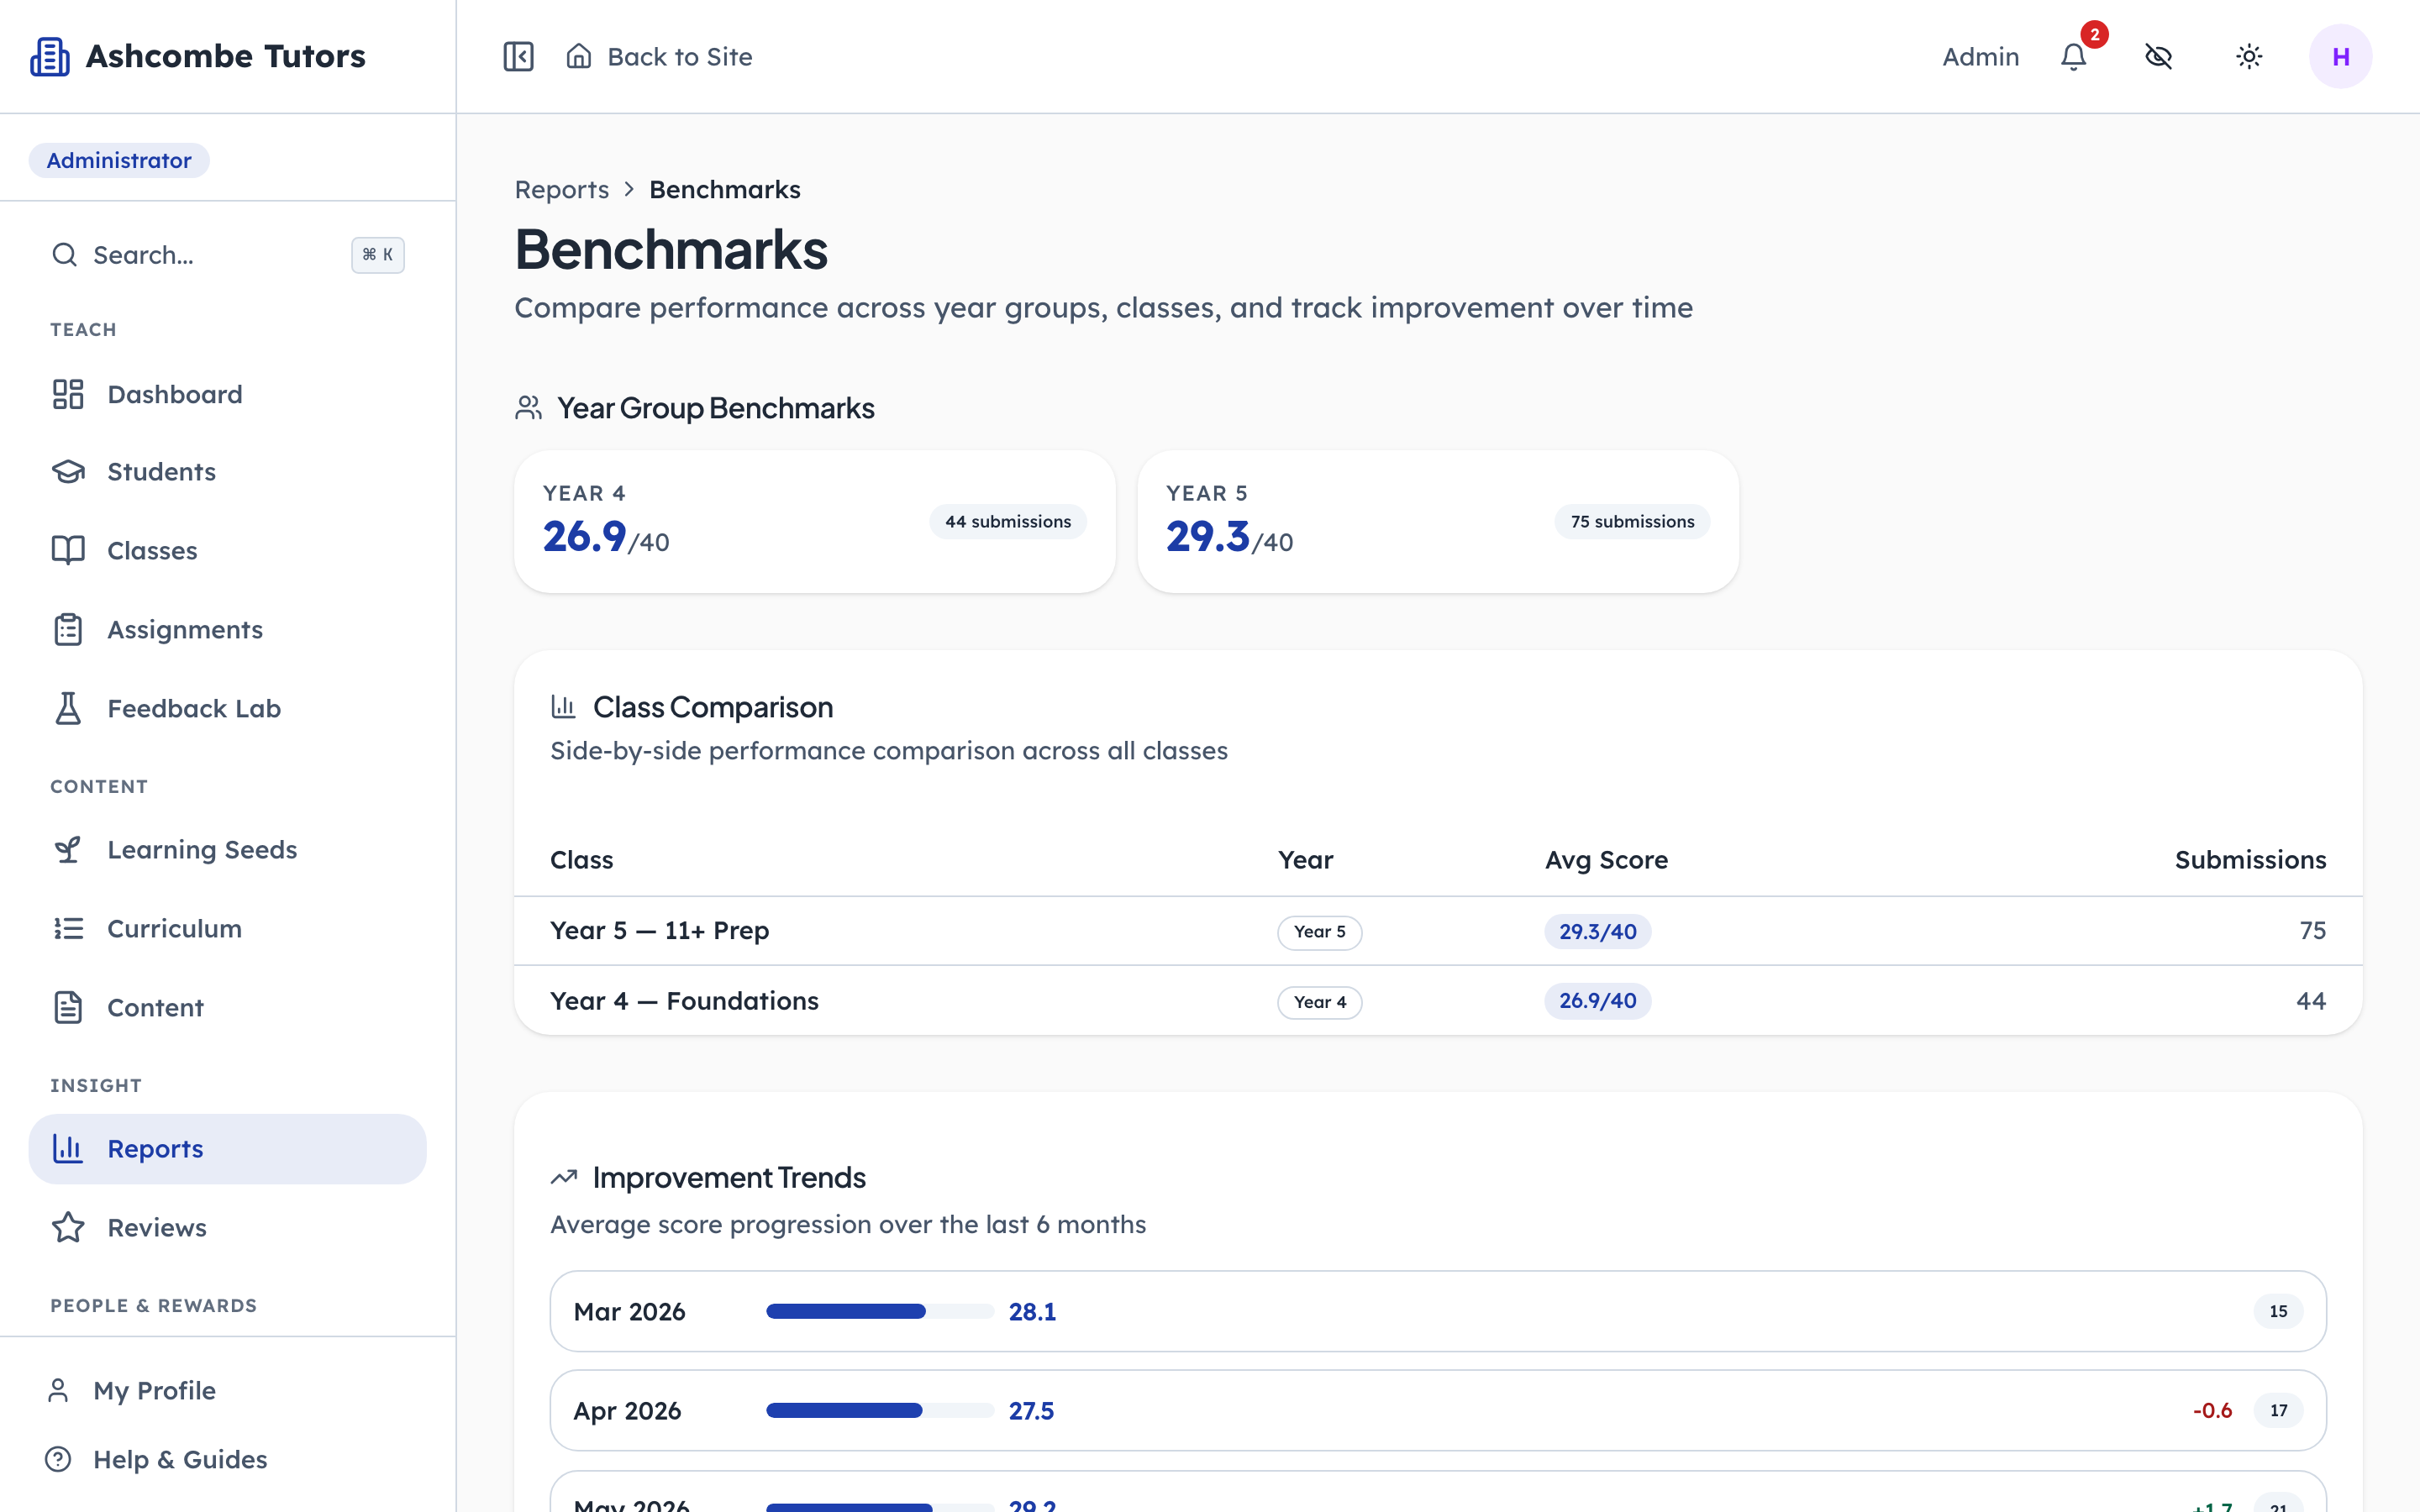Go to Students section

pos(227,472)
